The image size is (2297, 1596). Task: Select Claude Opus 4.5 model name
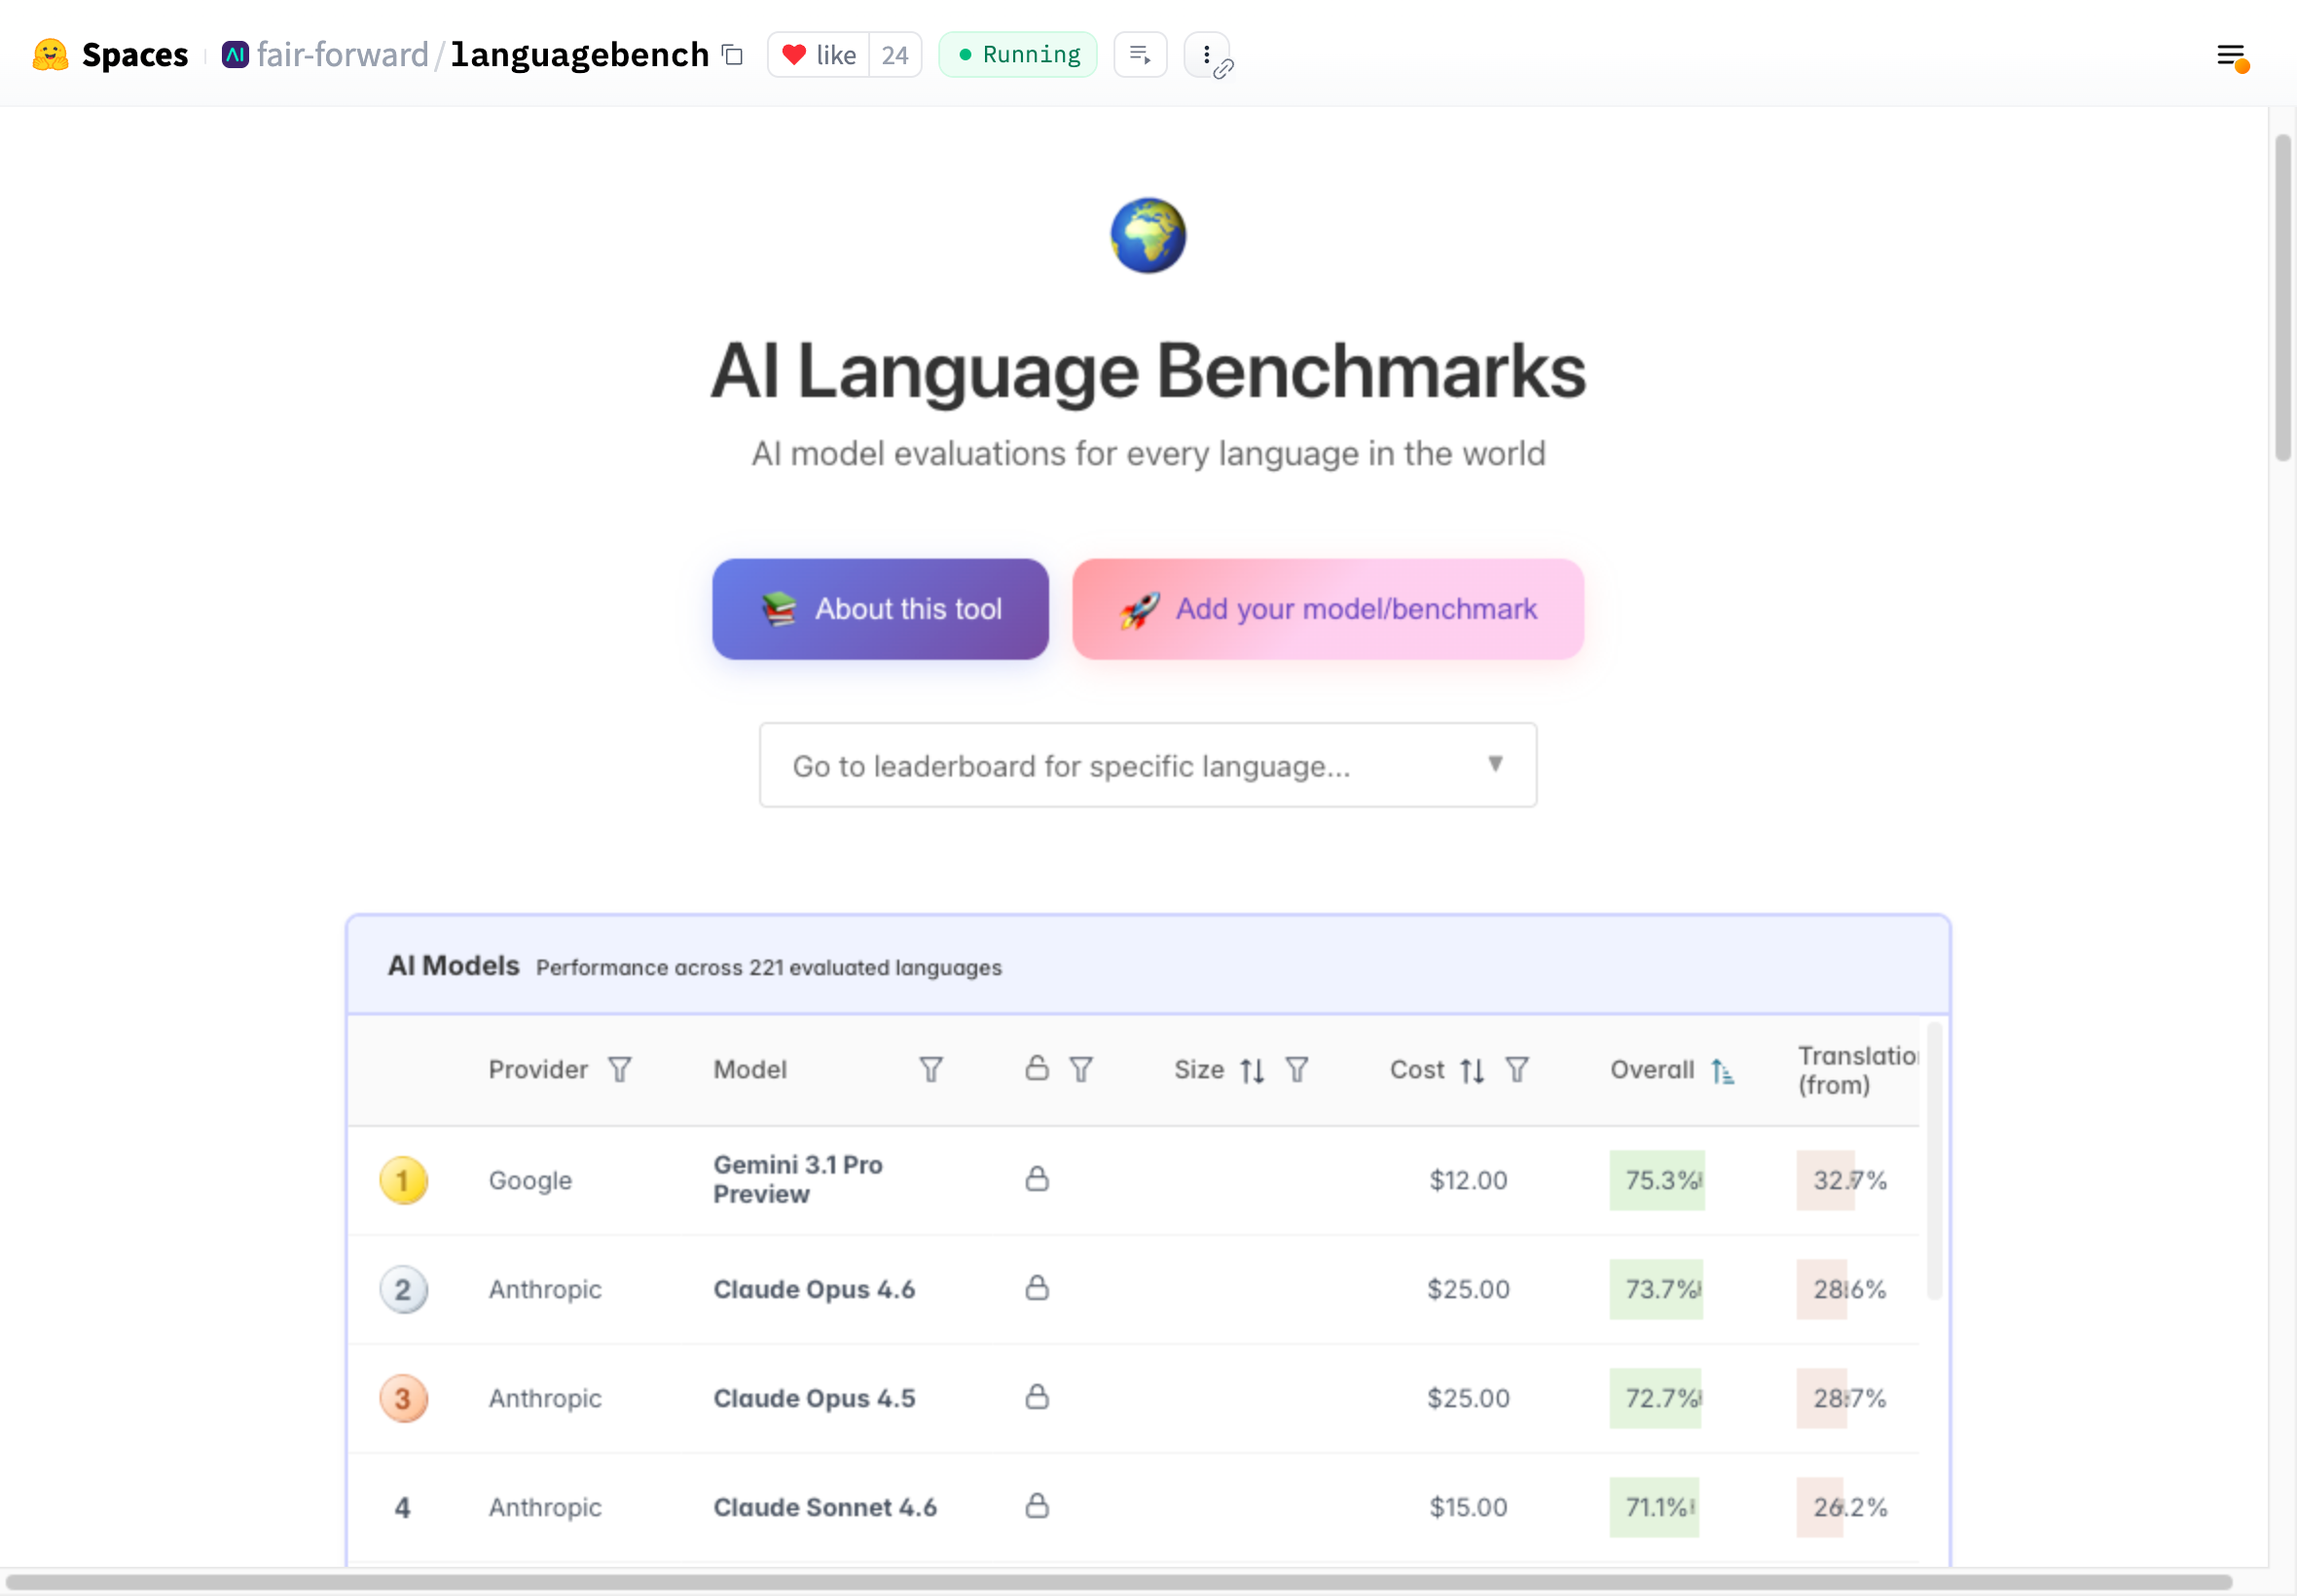click(x=814, y=1398)
